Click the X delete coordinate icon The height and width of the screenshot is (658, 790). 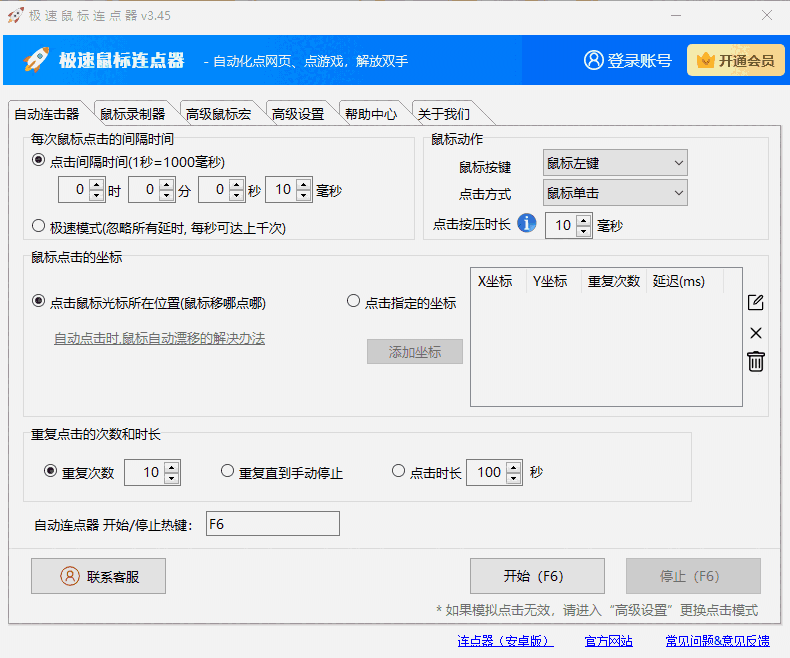756,333
